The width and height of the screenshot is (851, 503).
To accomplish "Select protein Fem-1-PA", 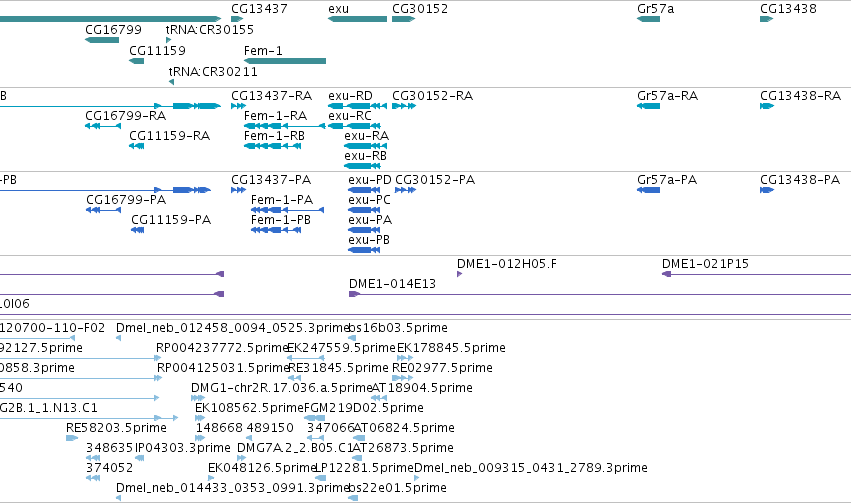I will pyautogui.click(x=282, y=200).
